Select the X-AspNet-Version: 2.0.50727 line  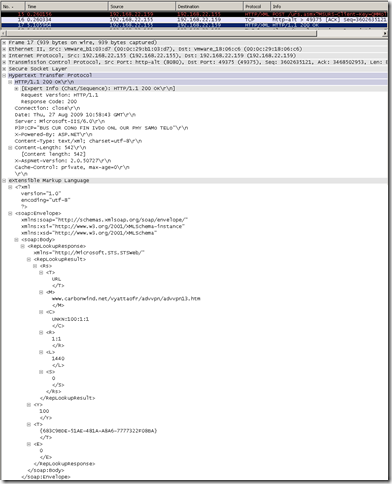coord(63,161)
